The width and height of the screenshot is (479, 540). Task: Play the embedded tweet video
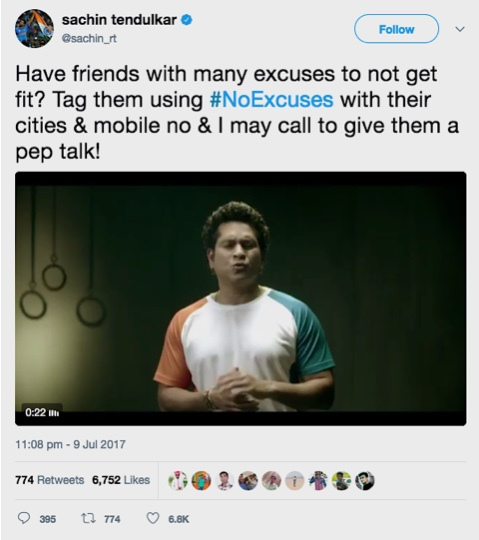click(240, 298)
